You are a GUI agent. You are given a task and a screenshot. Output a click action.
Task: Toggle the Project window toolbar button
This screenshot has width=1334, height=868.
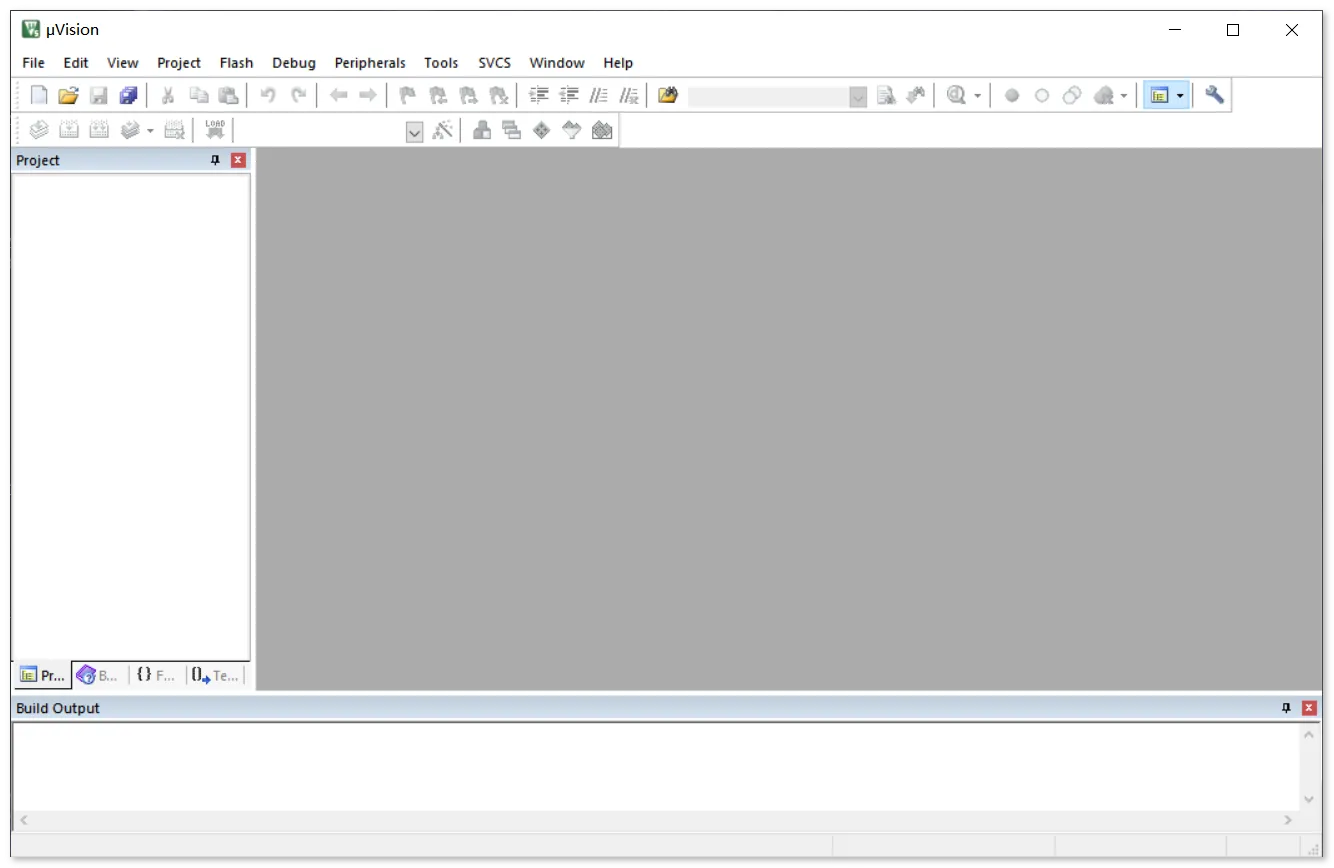pyautogui.click(x=1160, y=95)
